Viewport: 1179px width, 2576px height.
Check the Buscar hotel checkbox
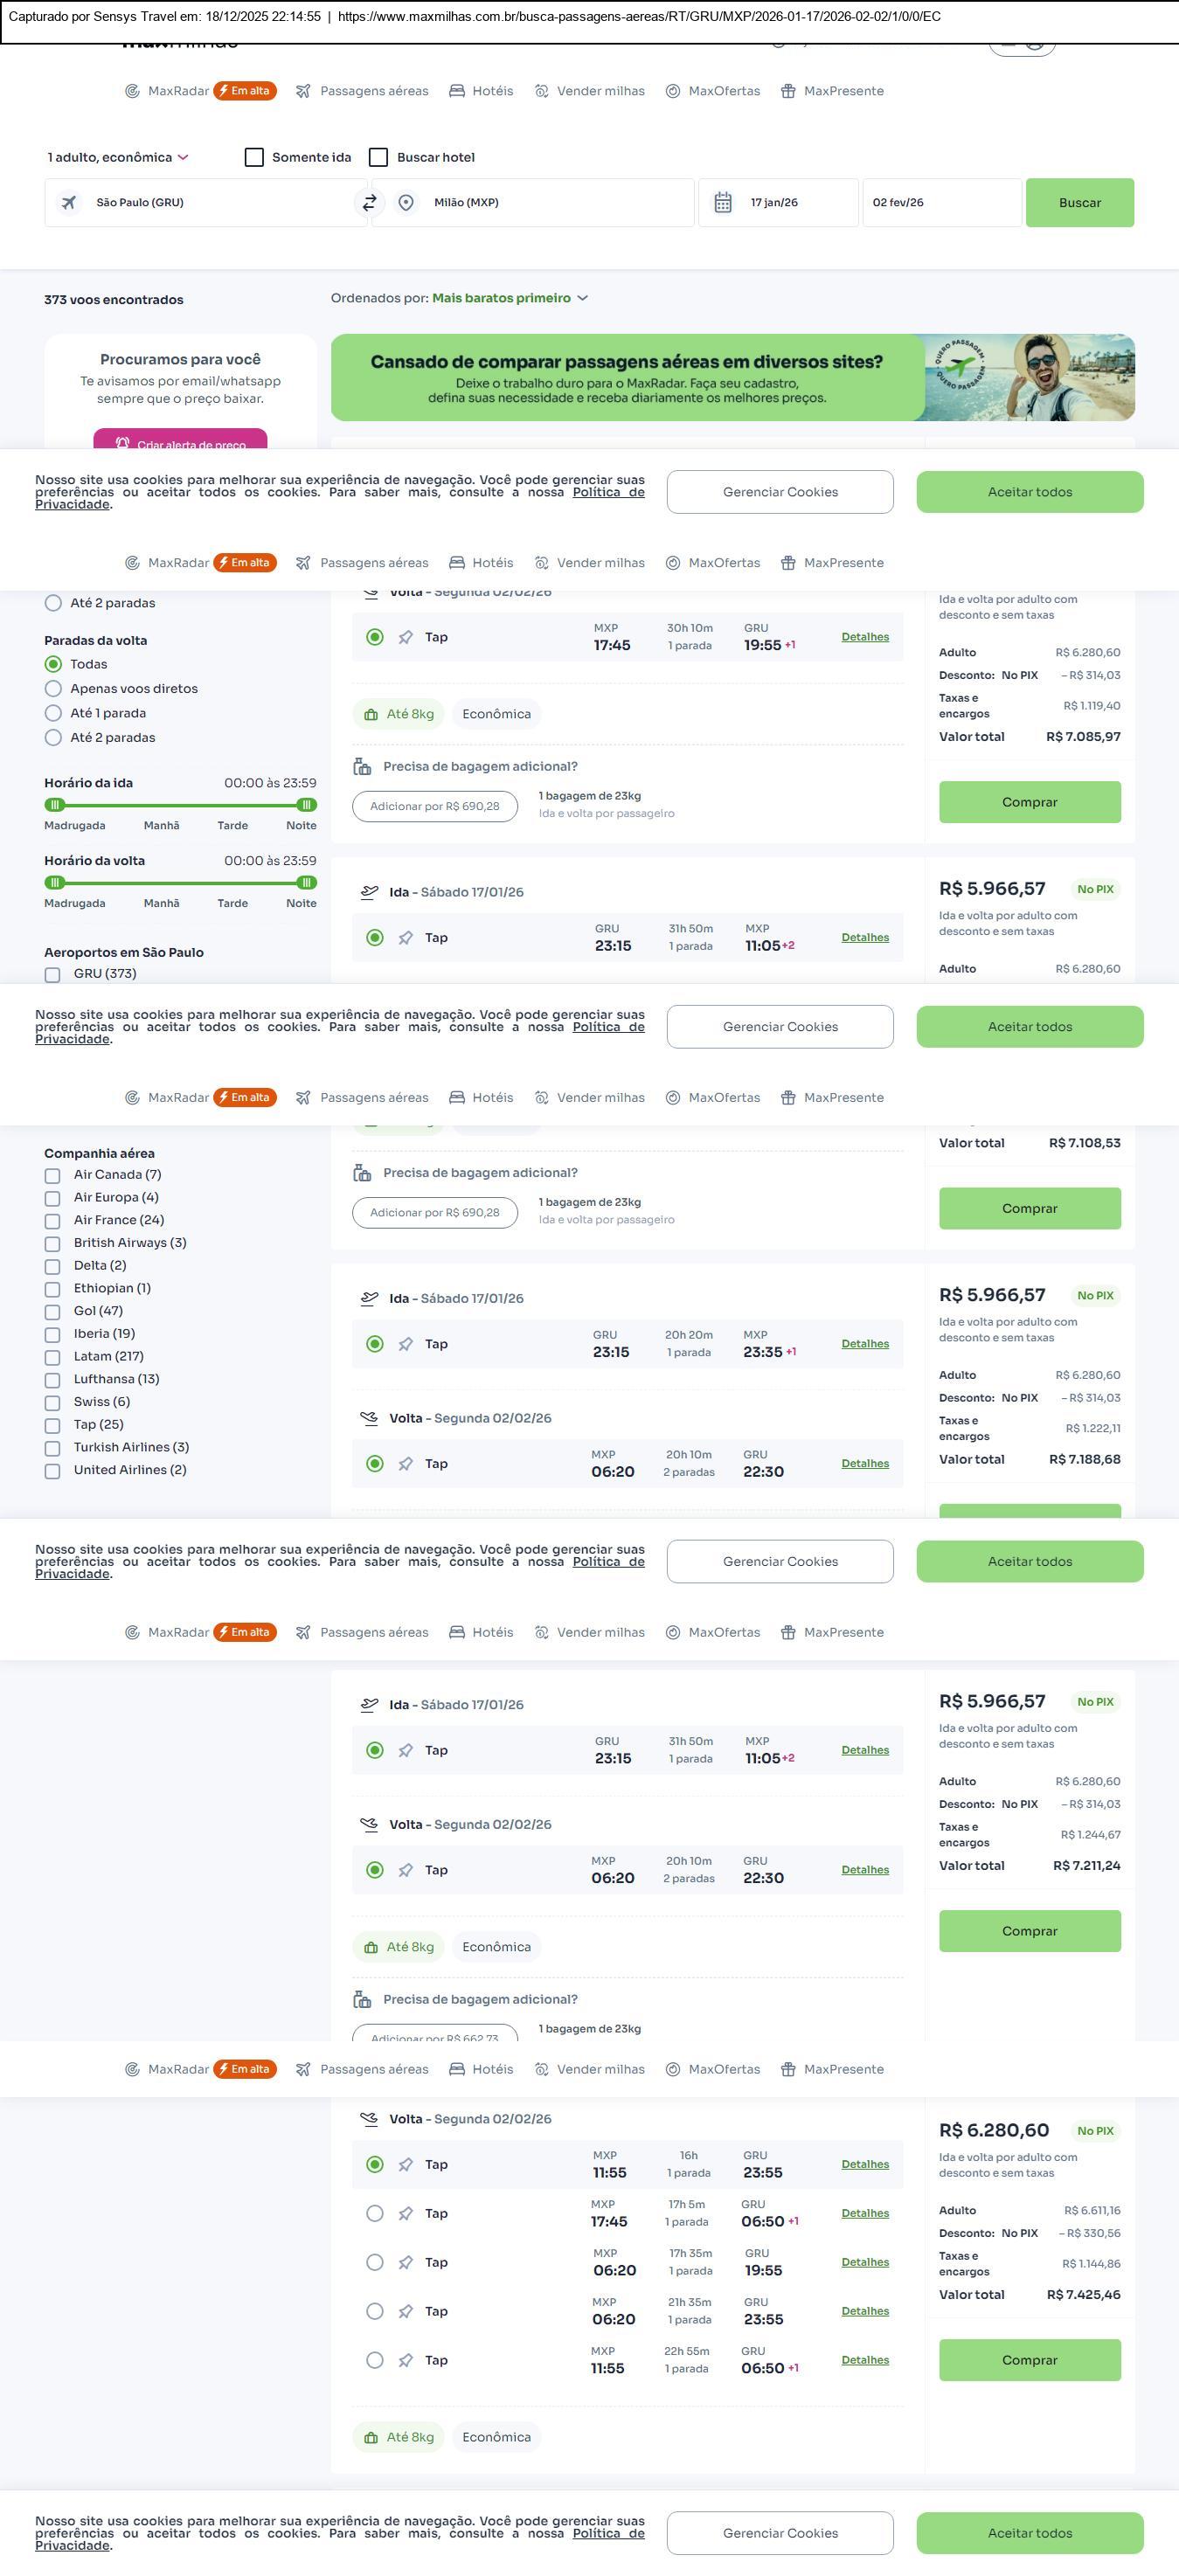click(x=379, y=157)
